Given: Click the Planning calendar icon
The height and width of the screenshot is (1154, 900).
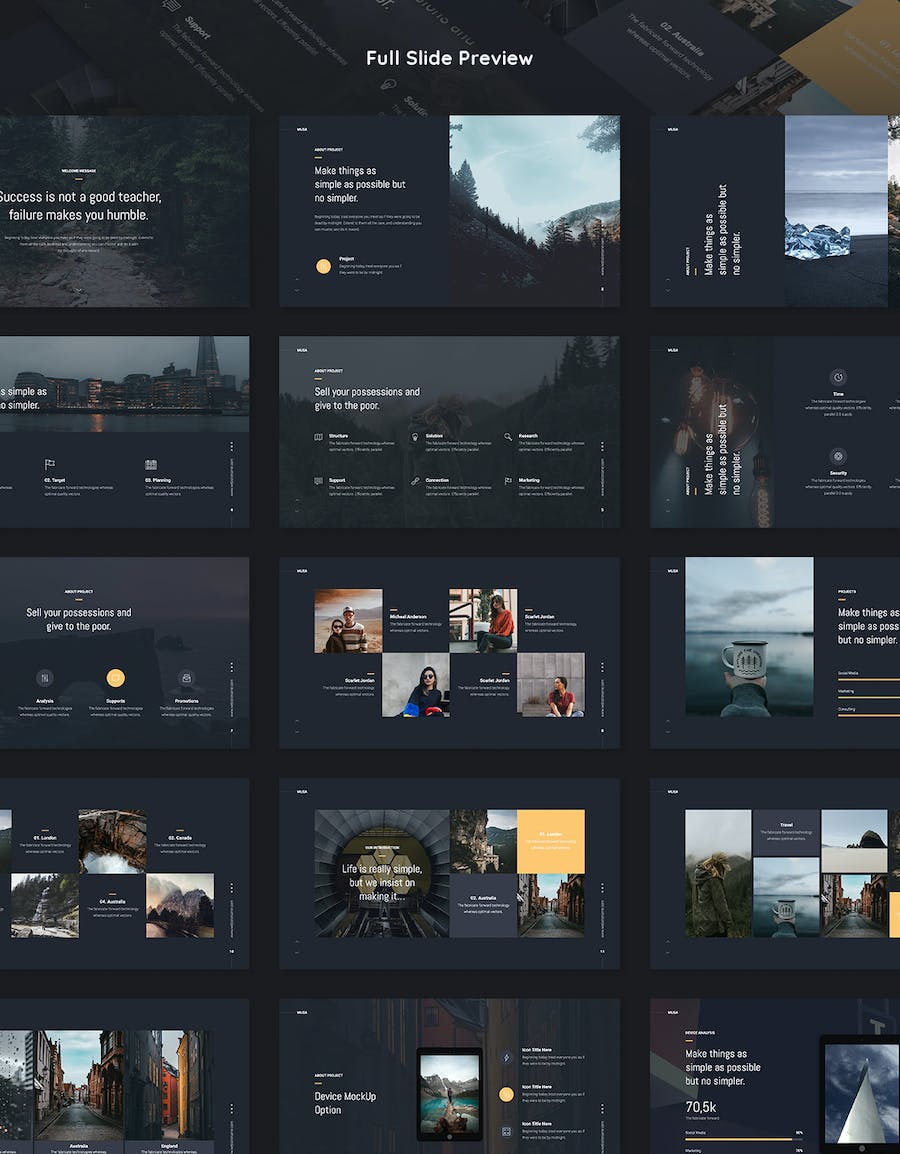Looking at the screenshot, I should 150,464.
